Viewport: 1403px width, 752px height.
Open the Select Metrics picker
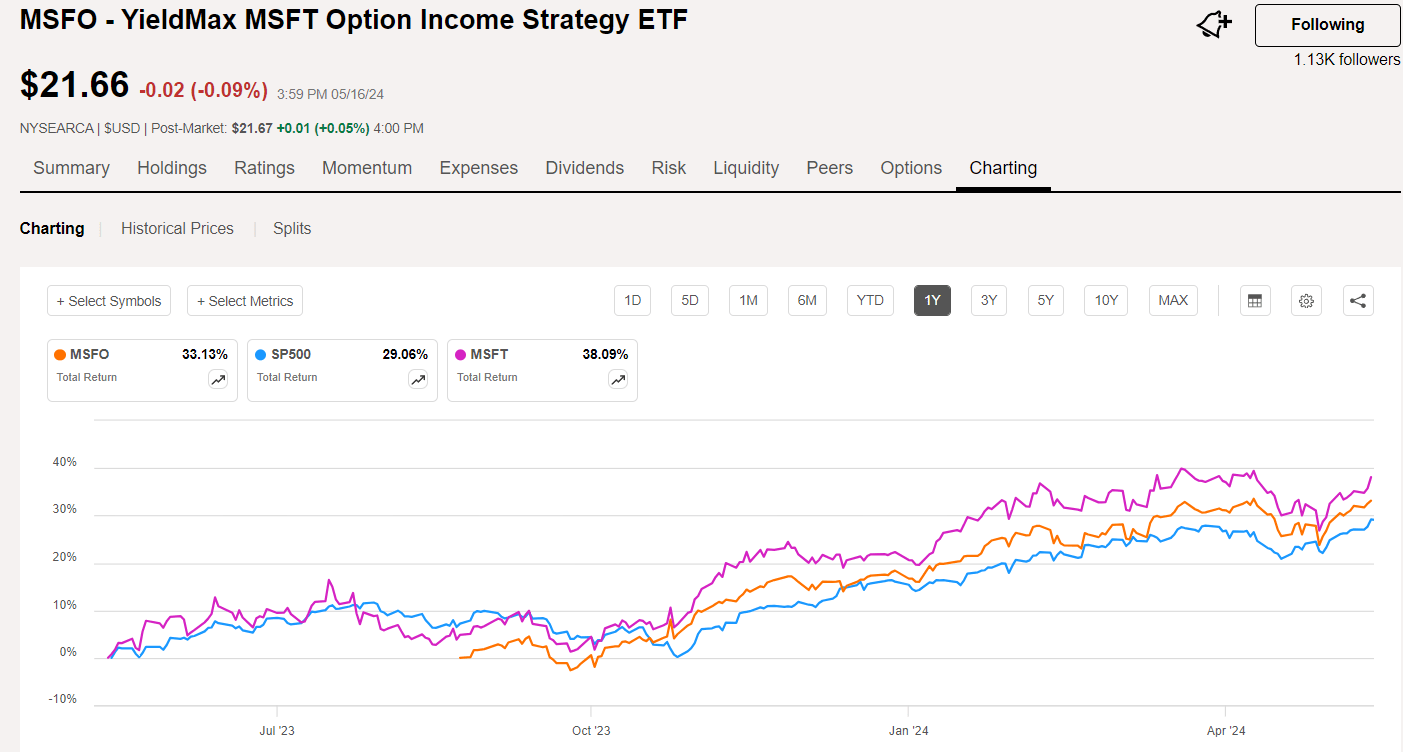pos(244,300)
